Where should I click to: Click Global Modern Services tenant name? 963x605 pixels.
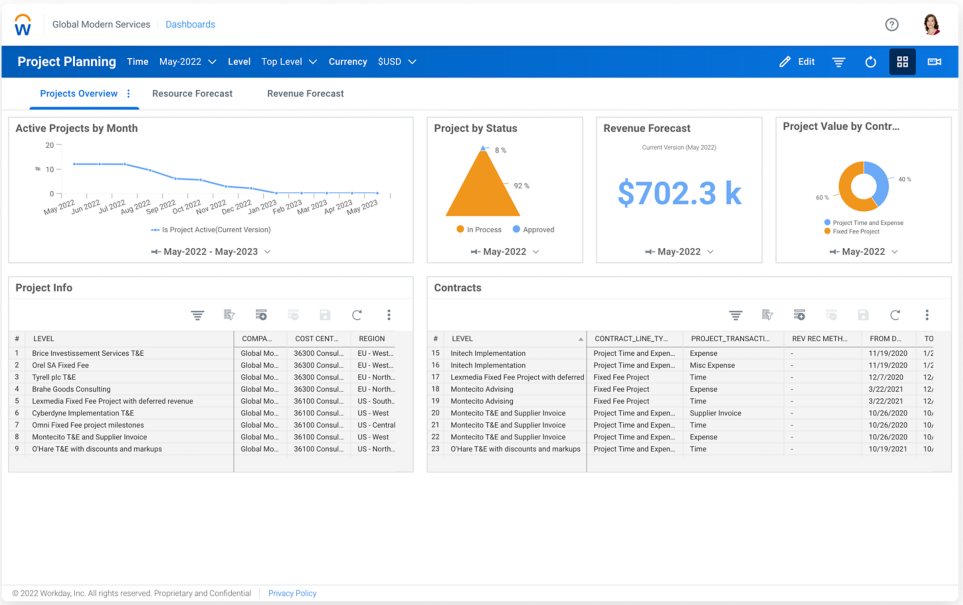coord(101,25)
